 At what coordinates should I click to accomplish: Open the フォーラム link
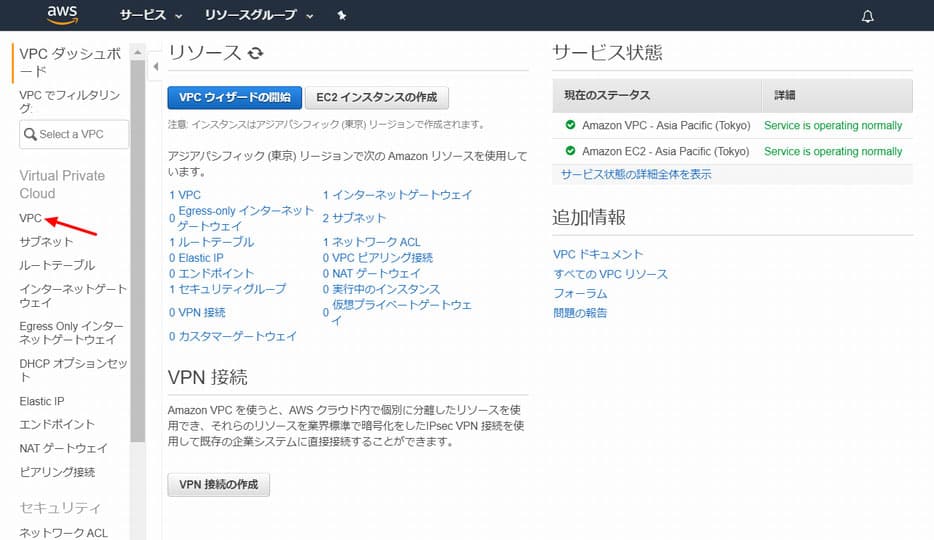[580, 294]
